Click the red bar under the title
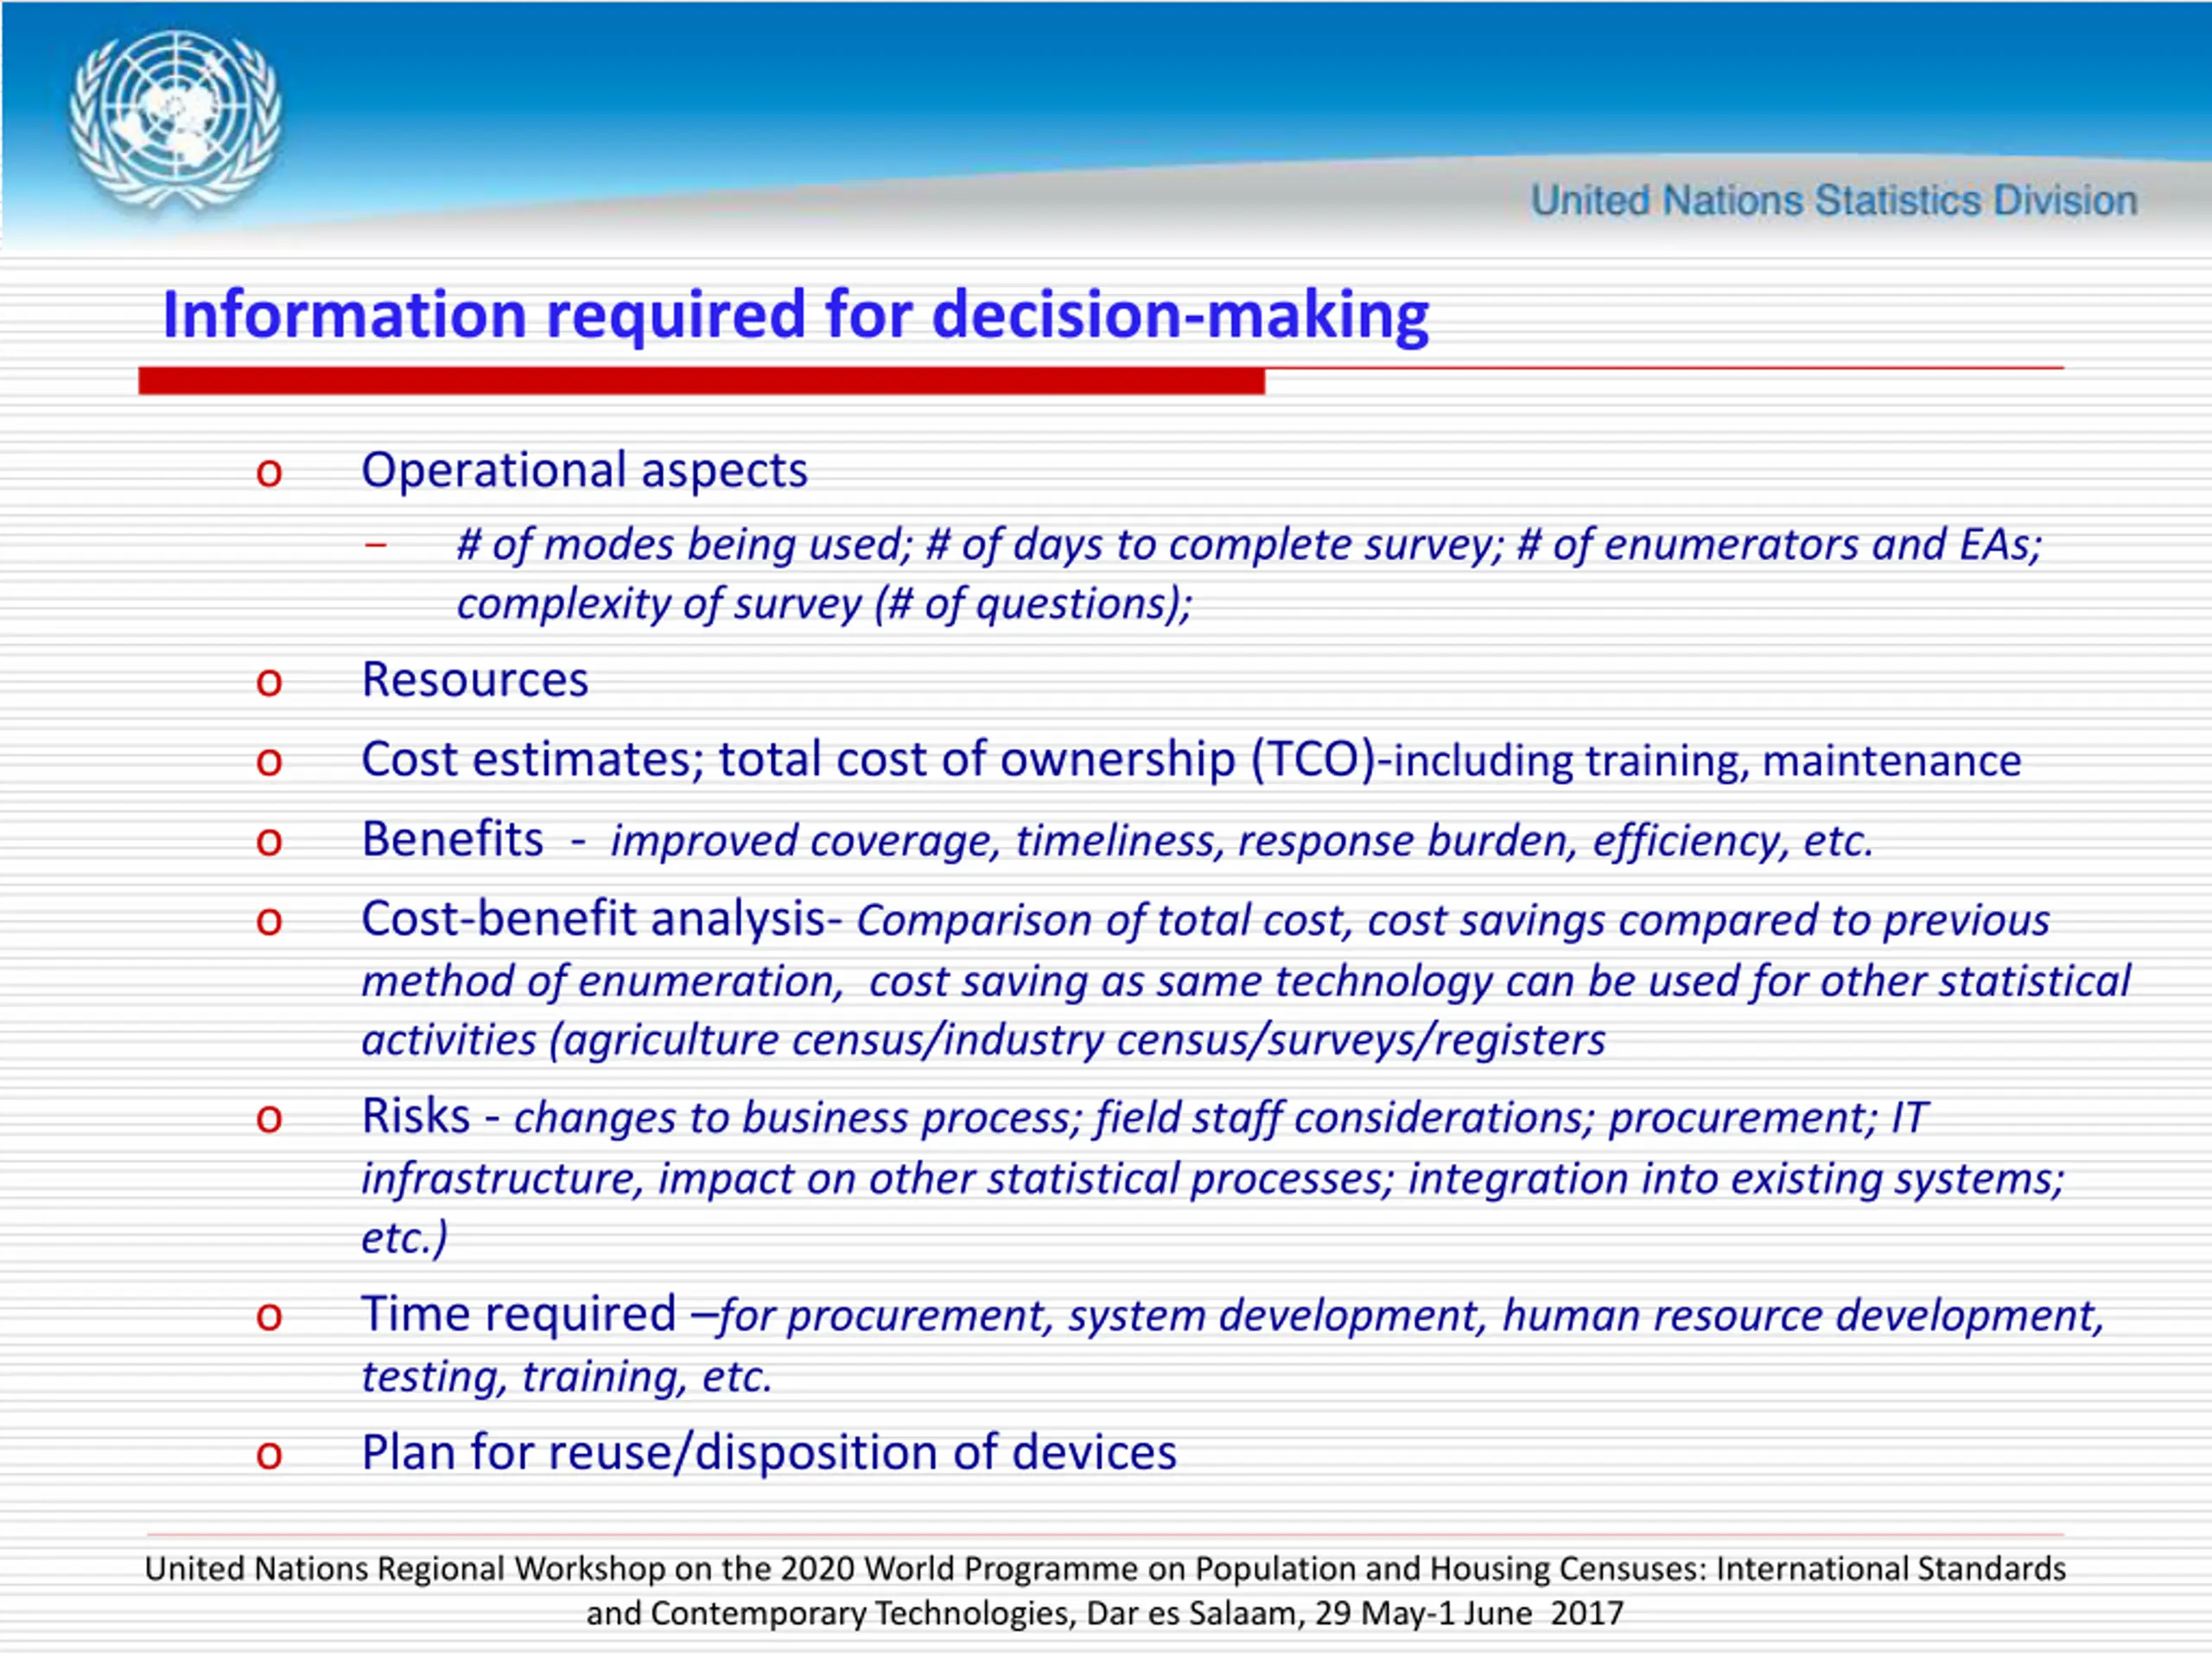This screenshot has height=1659, width=2212. coord(700,381)
